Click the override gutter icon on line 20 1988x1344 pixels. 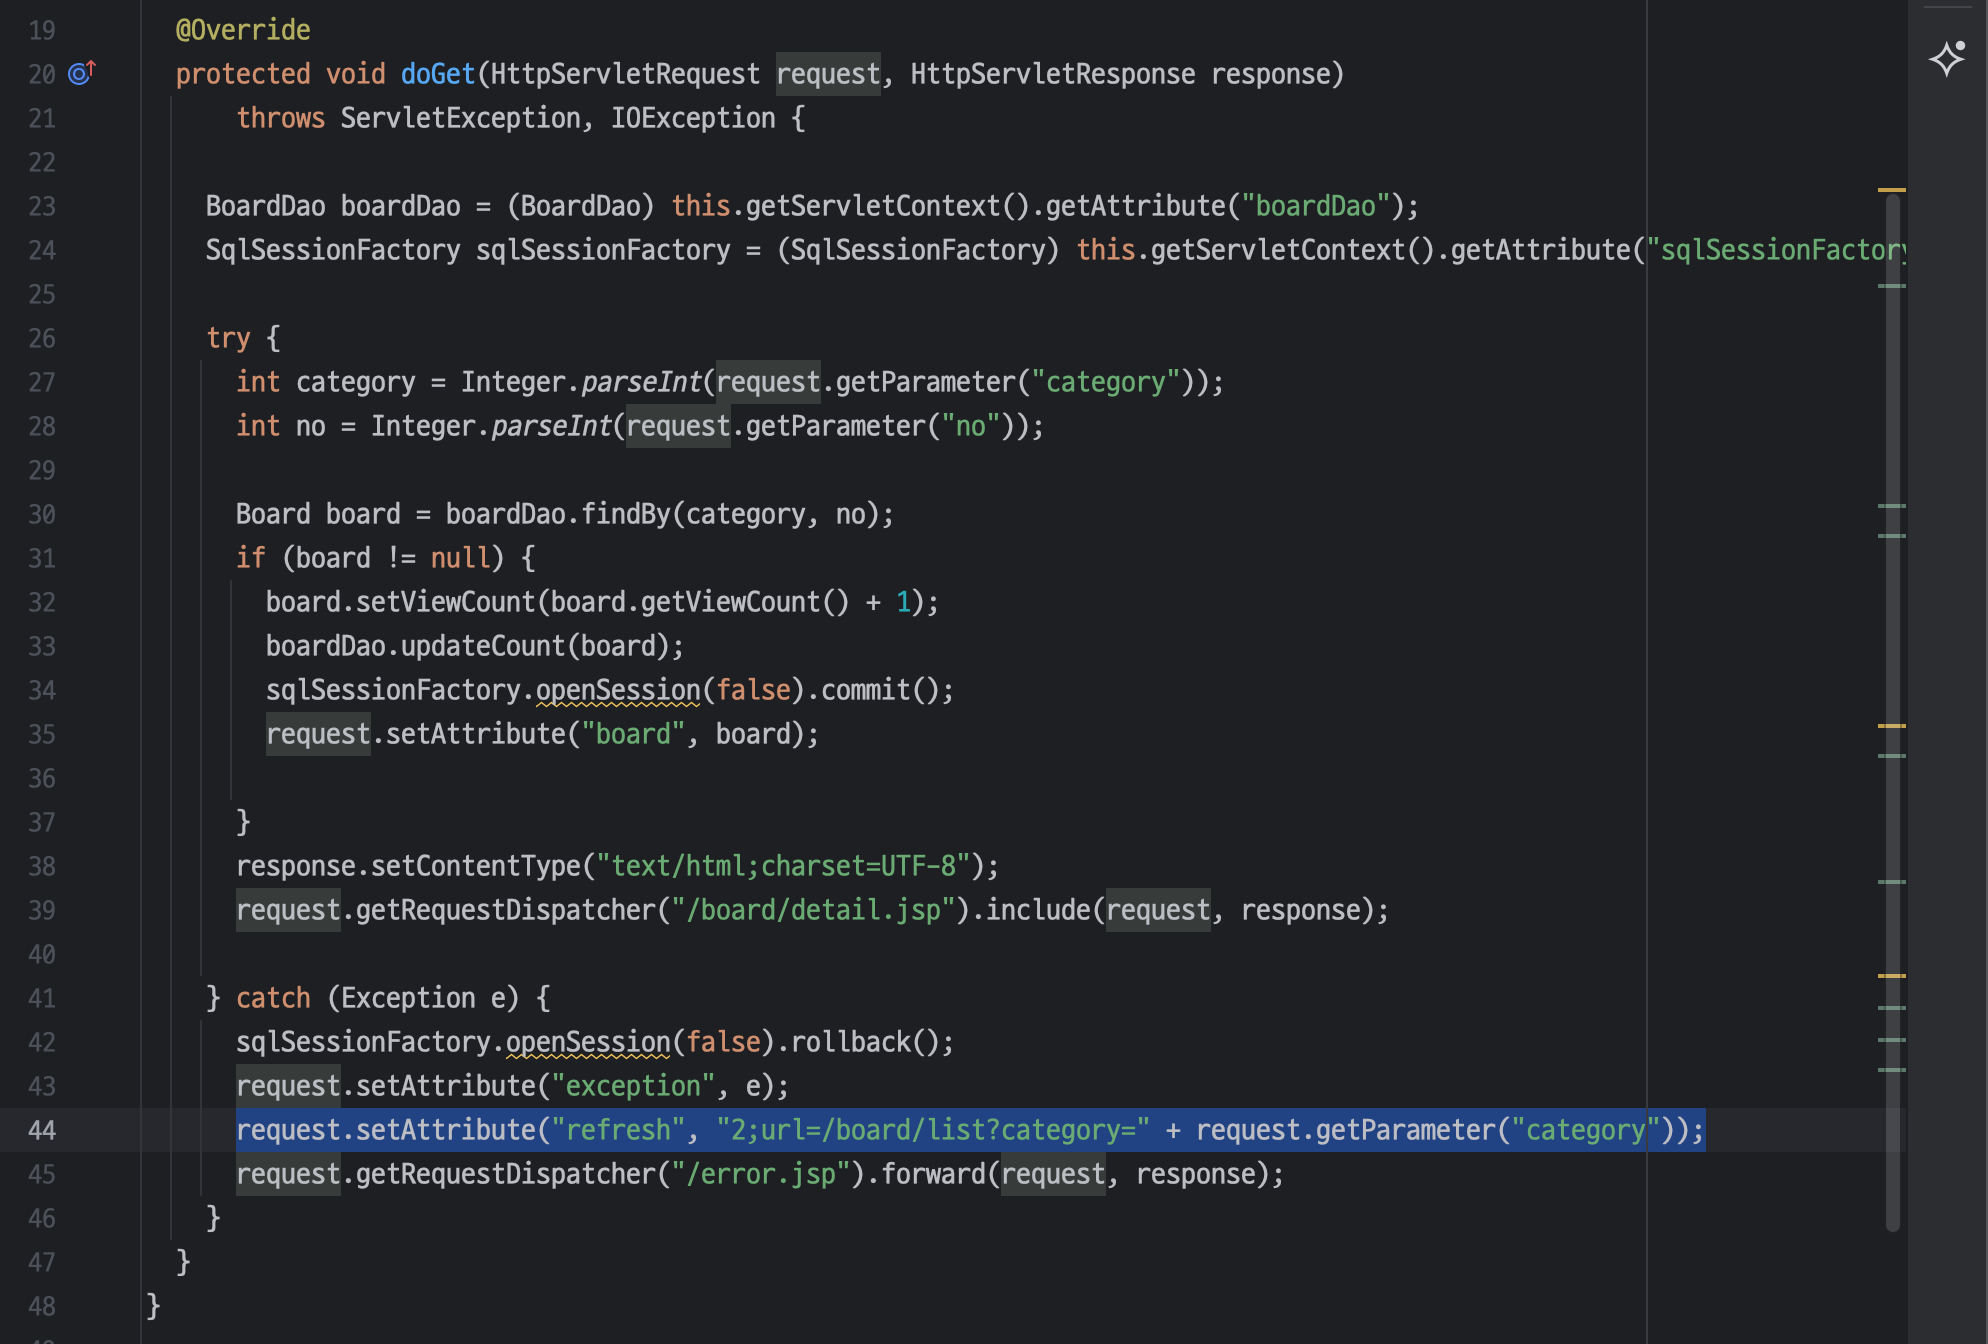tap(81, 73)
